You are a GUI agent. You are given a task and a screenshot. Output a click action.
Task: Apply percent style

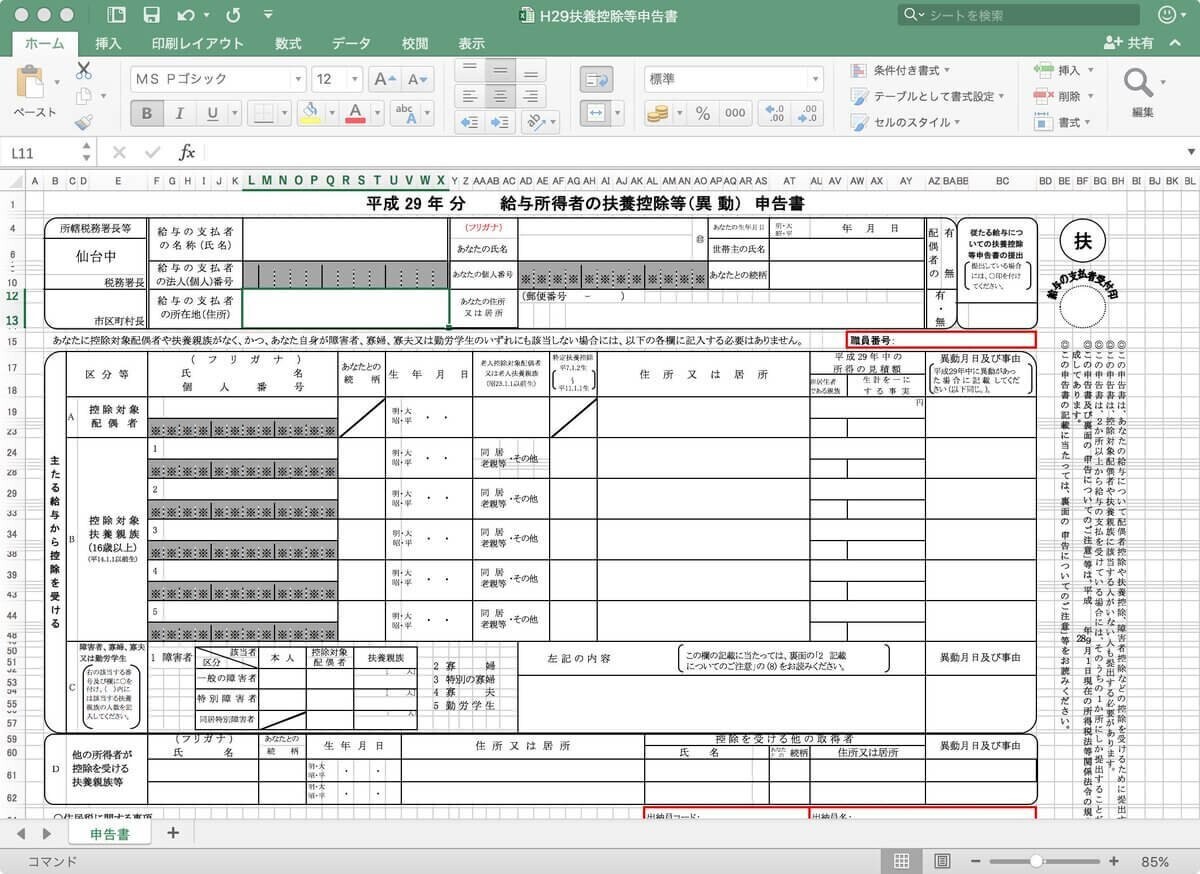[702, 113]
